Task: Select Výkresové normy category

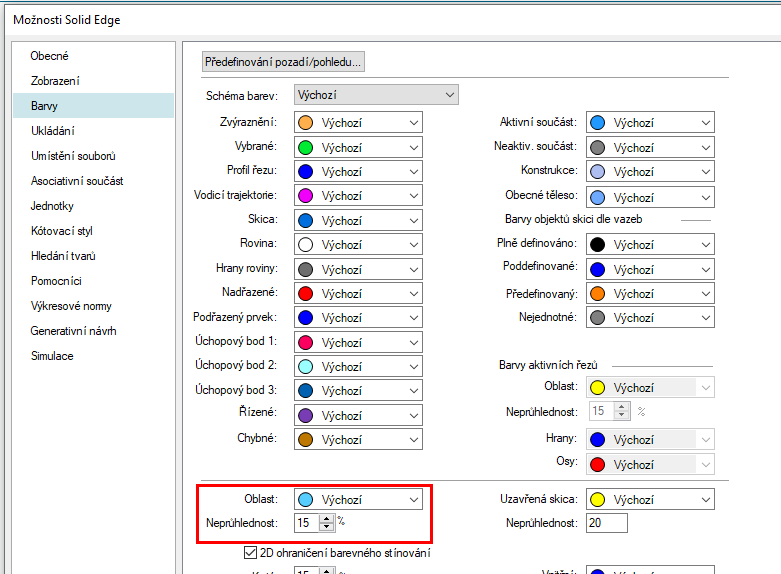Action: (x=71, y=305)
